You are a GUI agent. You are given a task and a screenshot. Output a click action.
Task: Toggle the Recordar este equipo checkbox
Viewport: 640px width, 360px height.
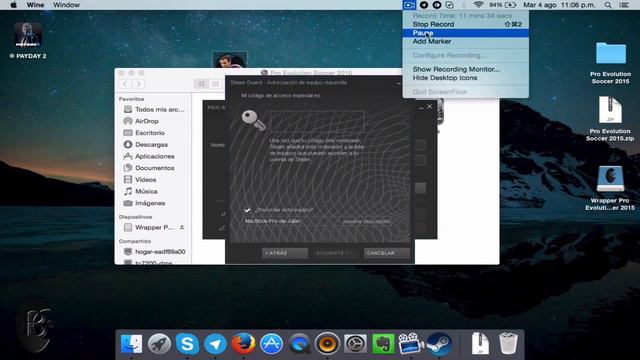tap(247, 210)
